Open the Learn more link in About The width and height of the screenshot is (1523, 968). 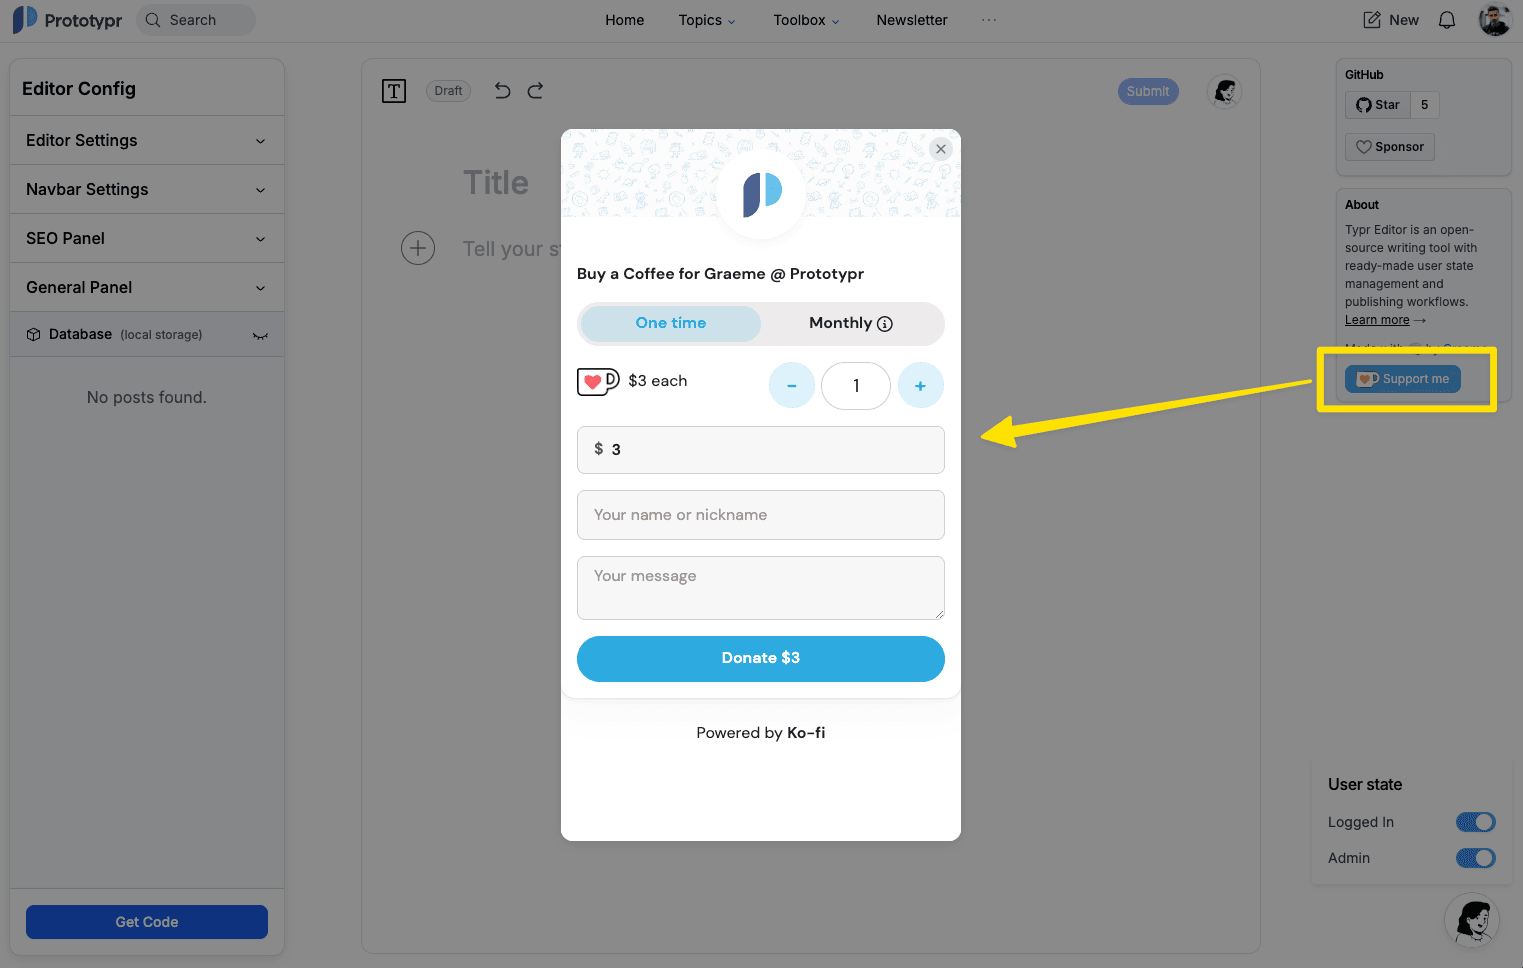click(1377, 320)
